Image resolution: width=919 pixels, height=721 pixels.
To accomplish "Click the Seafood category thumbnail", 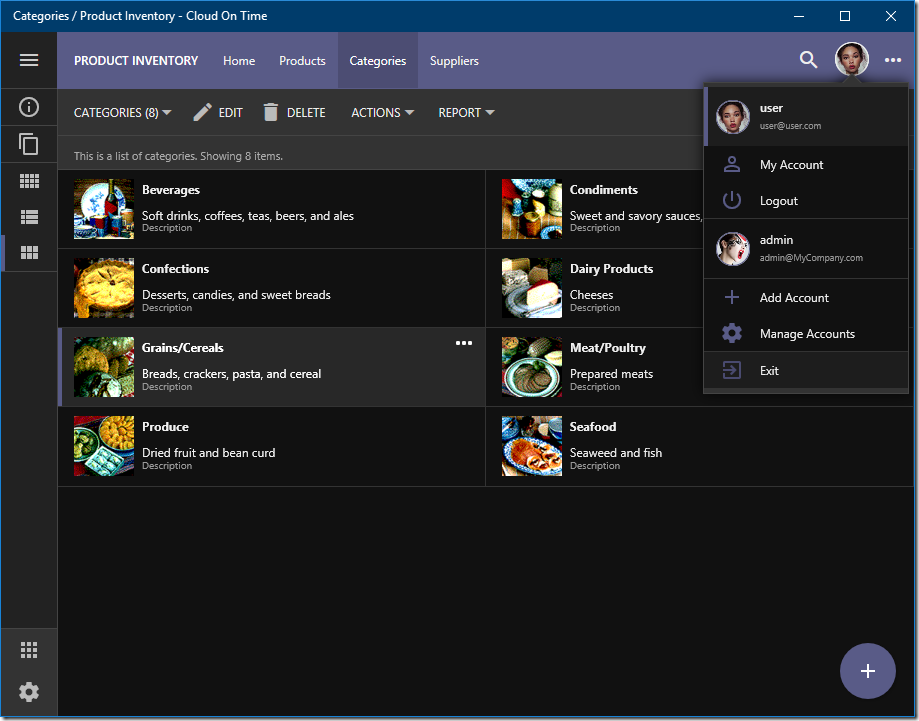I will pyautogui.click(x=531, y=447).
